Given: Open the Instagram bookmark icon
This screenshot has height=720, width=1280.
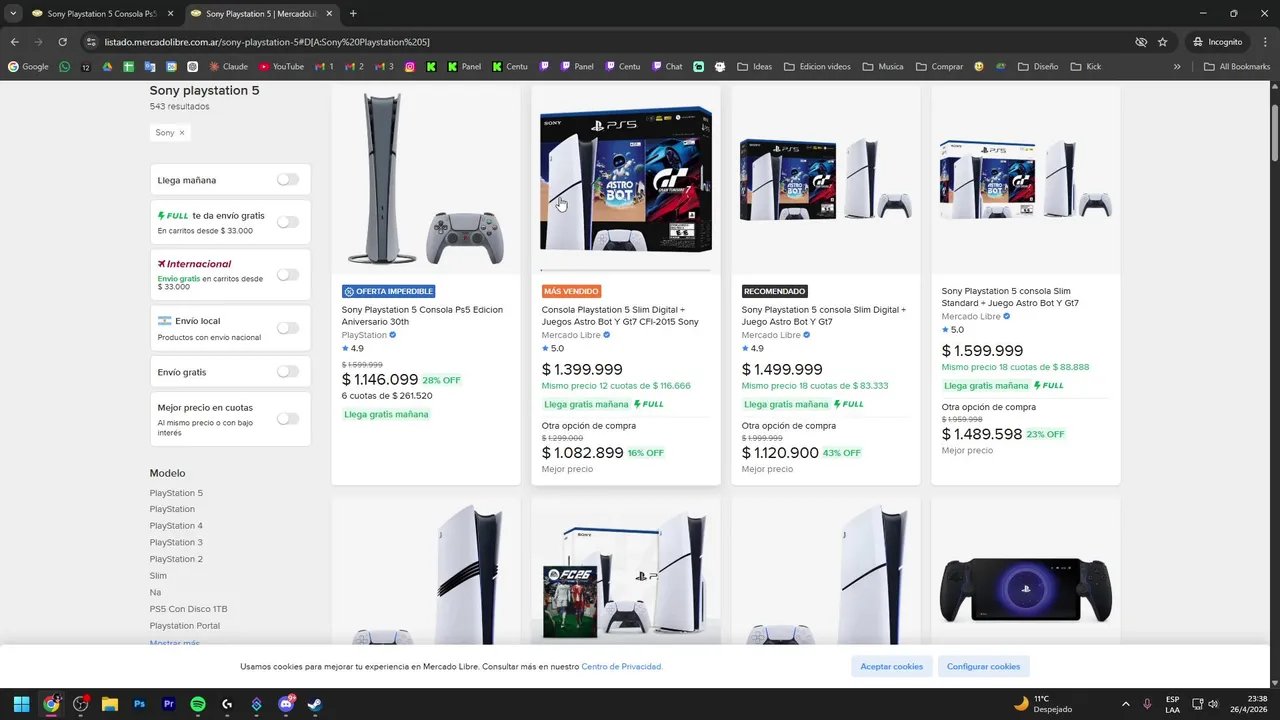Looking at the screenshot, I should pos(410,67).
